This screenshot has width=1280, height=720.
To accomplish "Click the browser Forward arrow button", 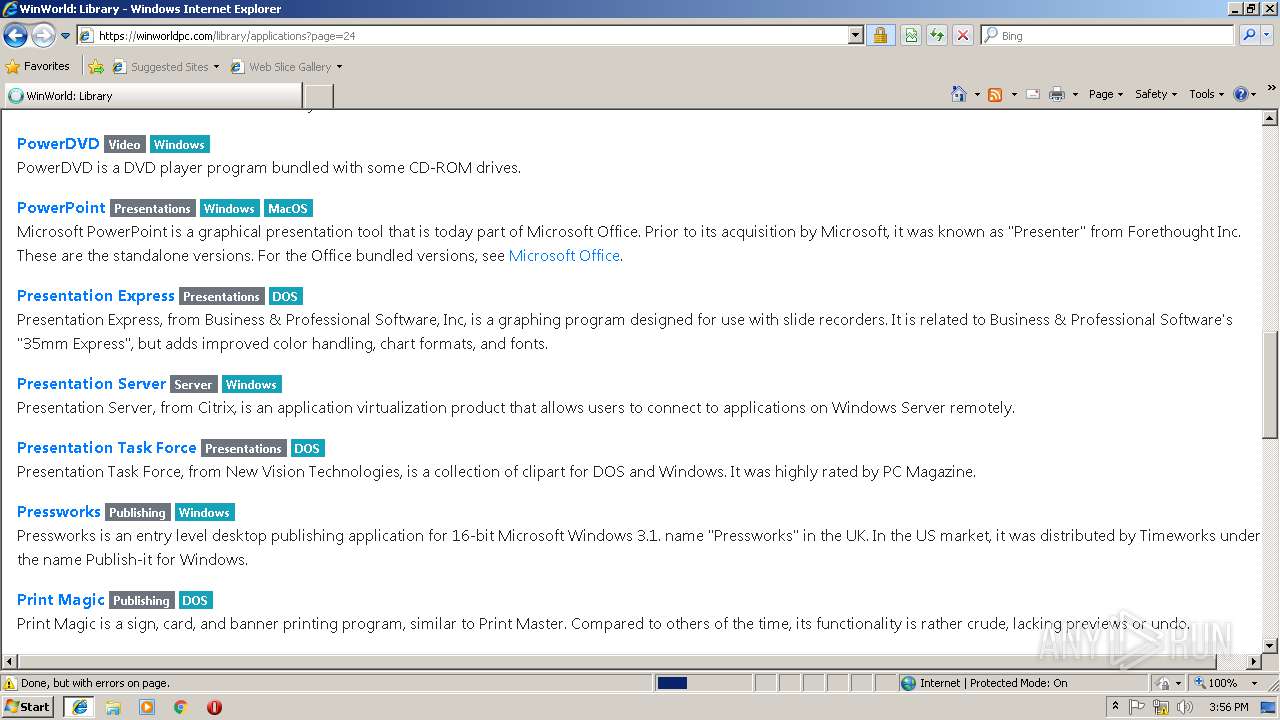I will (43, 36).
